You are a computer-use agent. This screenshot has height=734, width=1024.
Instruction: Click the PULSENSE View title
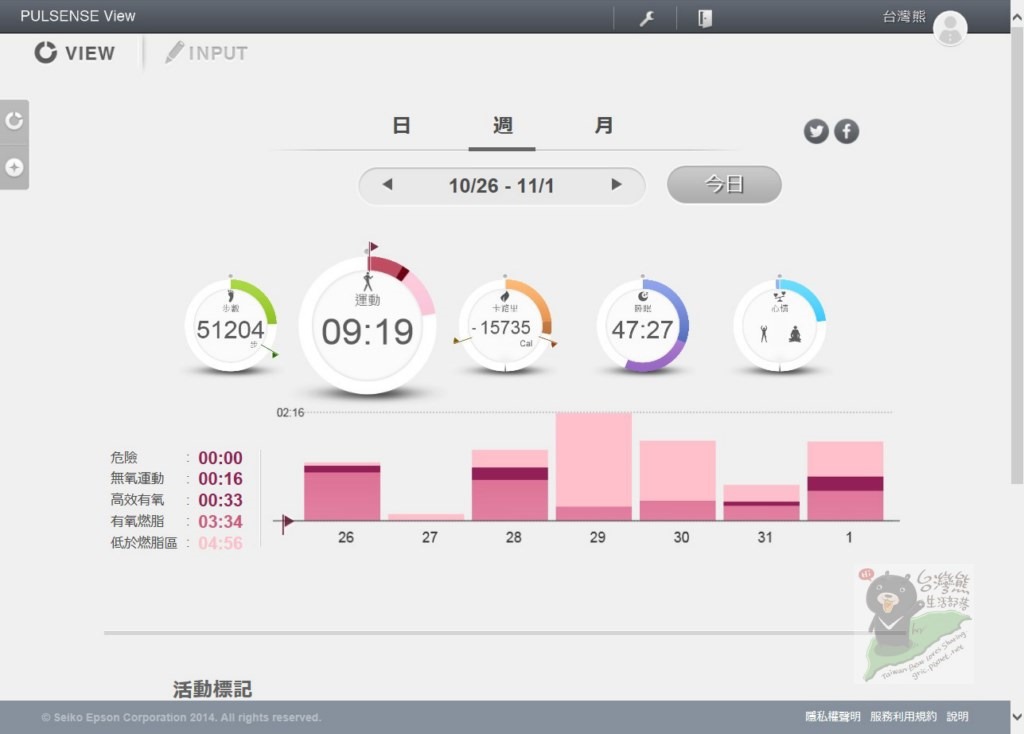pyautogui.click(x=78, y=16)
